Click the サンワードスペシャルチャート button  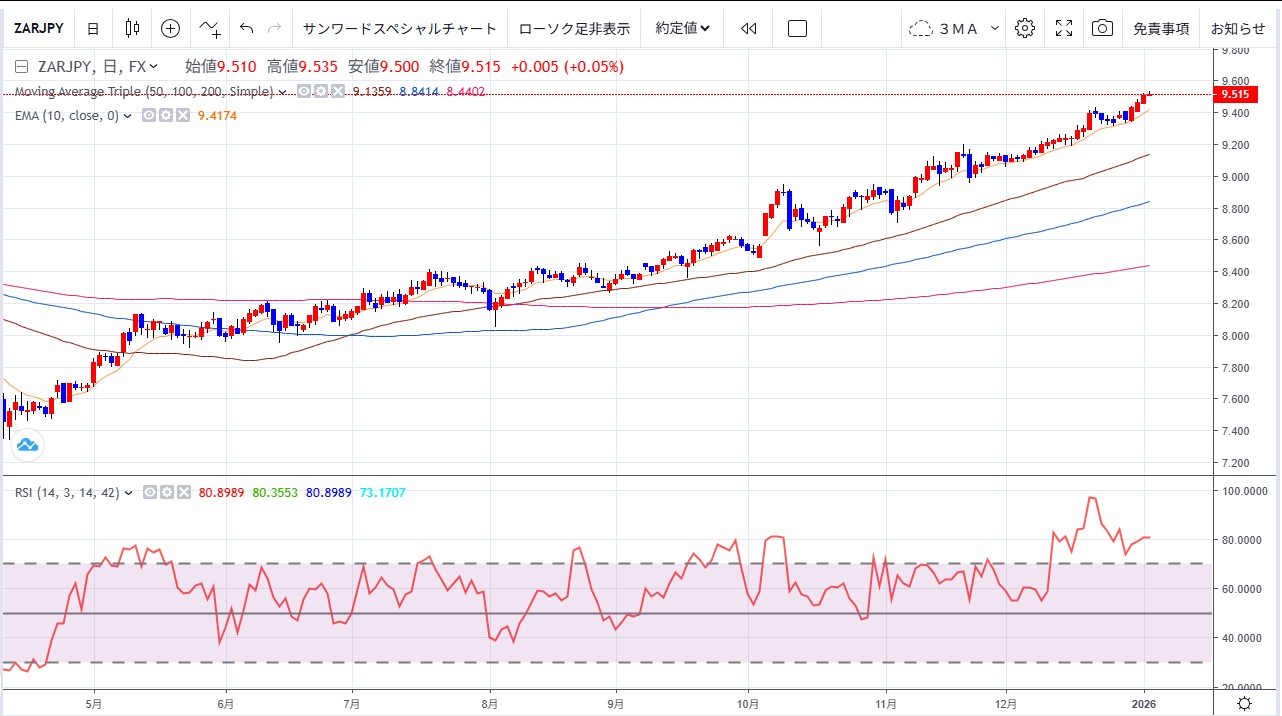tap(399, 28)
